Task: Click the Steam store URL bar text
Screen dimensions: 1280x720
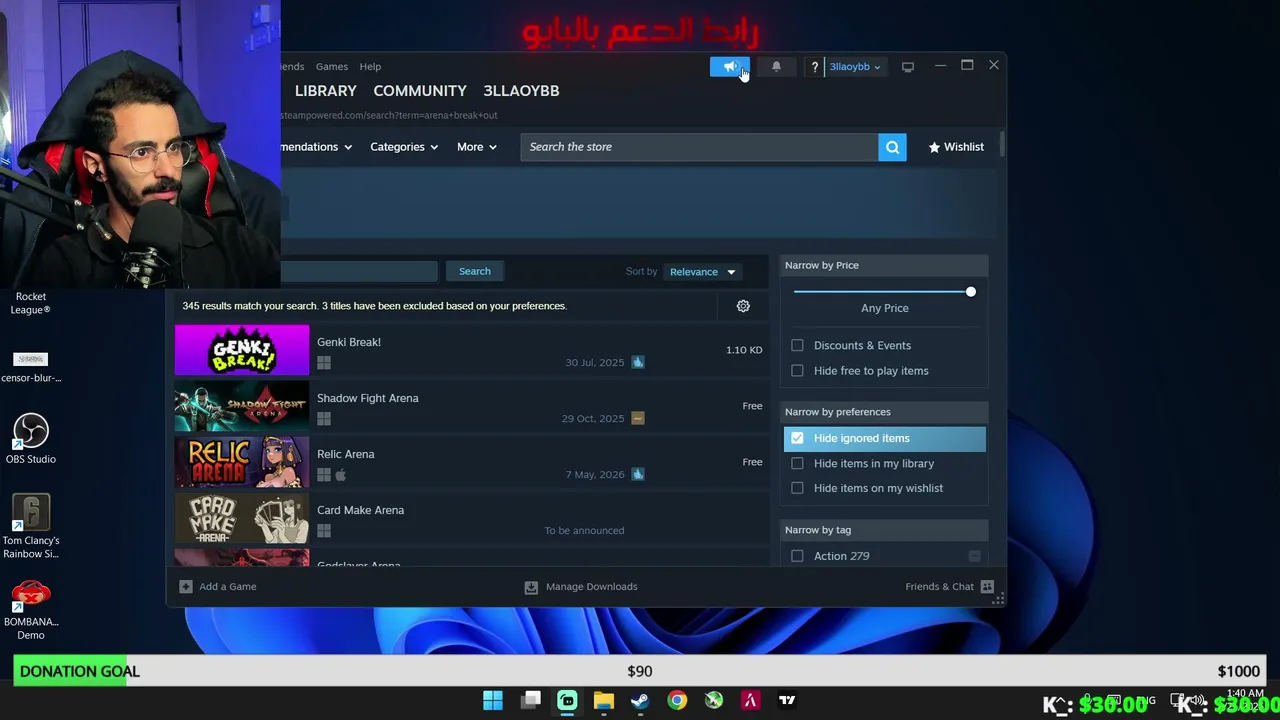Action: tap(389, 115)
